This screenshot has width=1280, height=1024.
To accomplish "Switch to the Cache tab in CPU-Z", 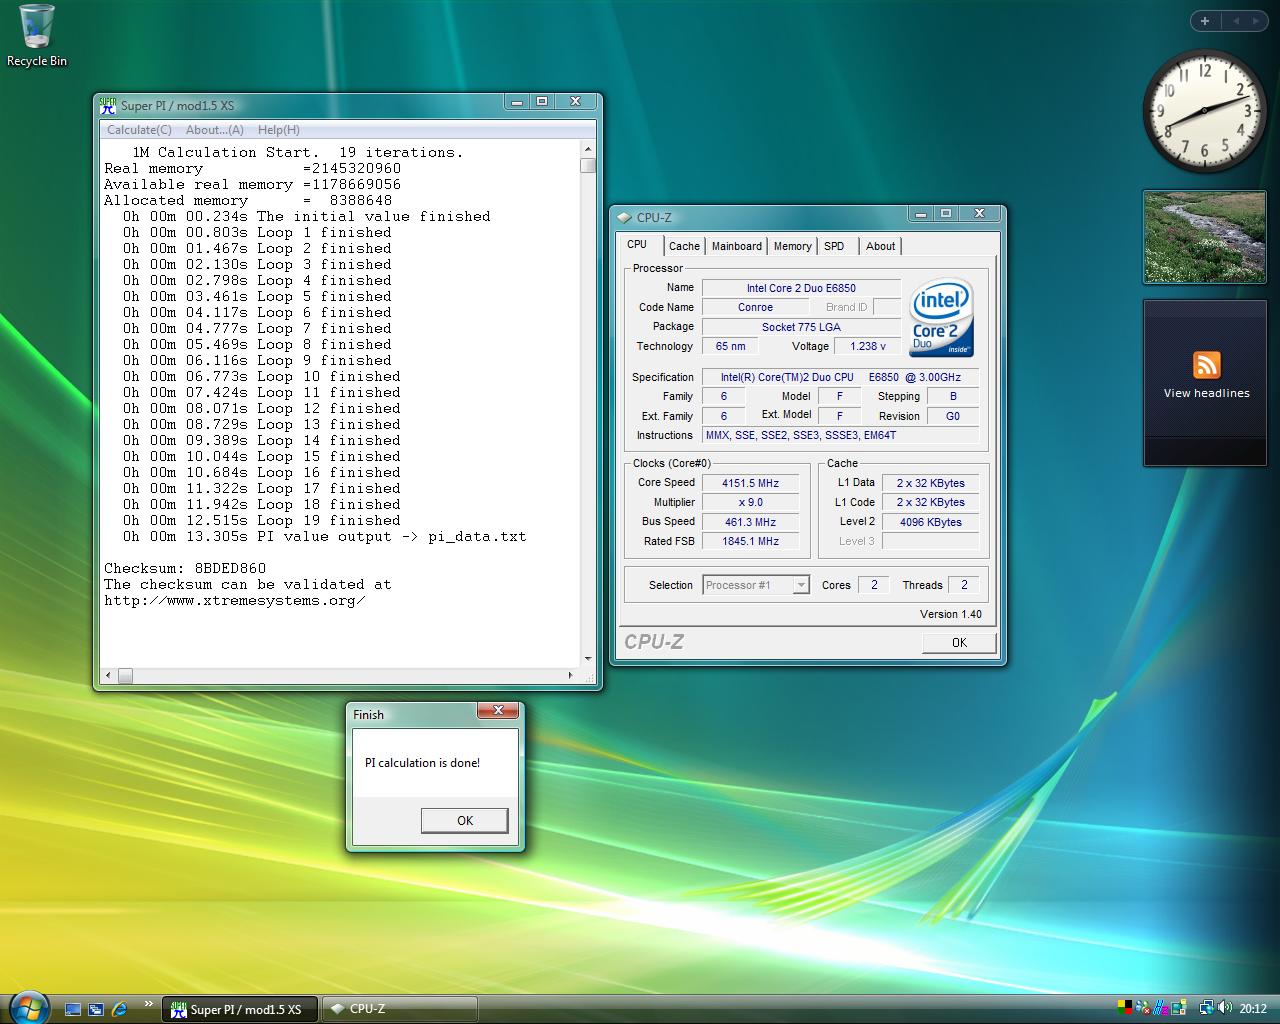I will (x=684, y=246).
